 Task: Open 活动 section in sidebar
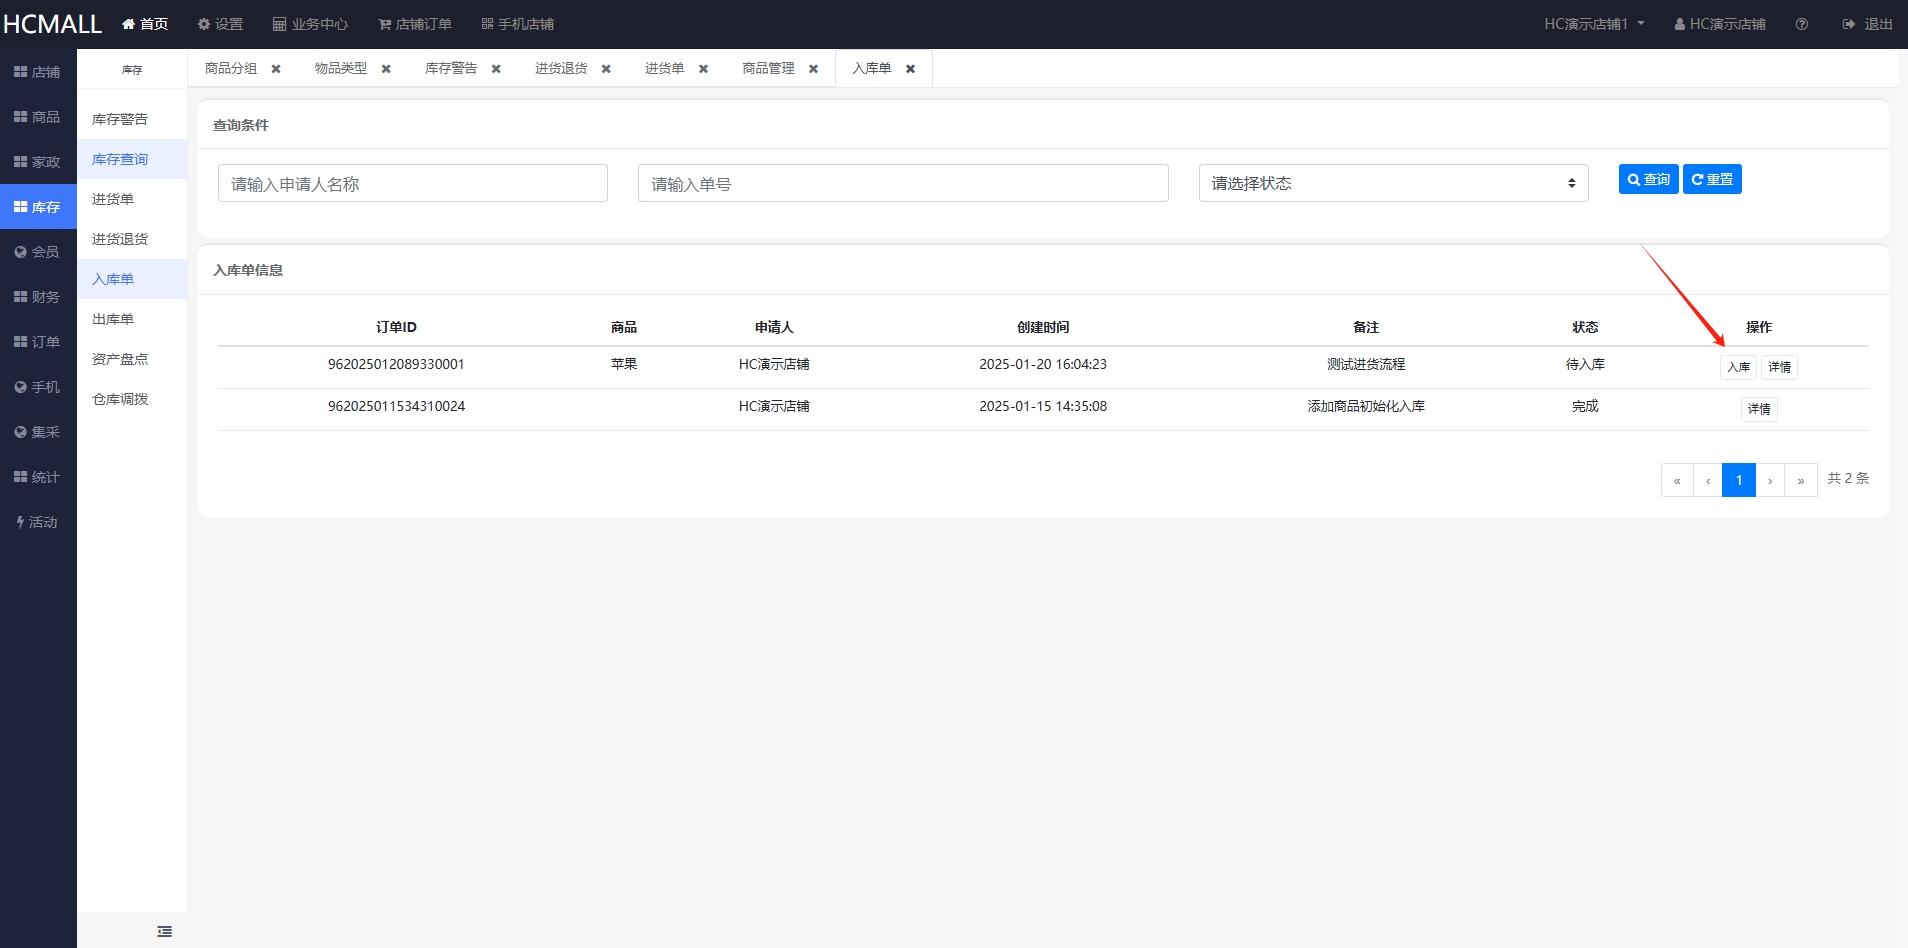pos(38,522)
